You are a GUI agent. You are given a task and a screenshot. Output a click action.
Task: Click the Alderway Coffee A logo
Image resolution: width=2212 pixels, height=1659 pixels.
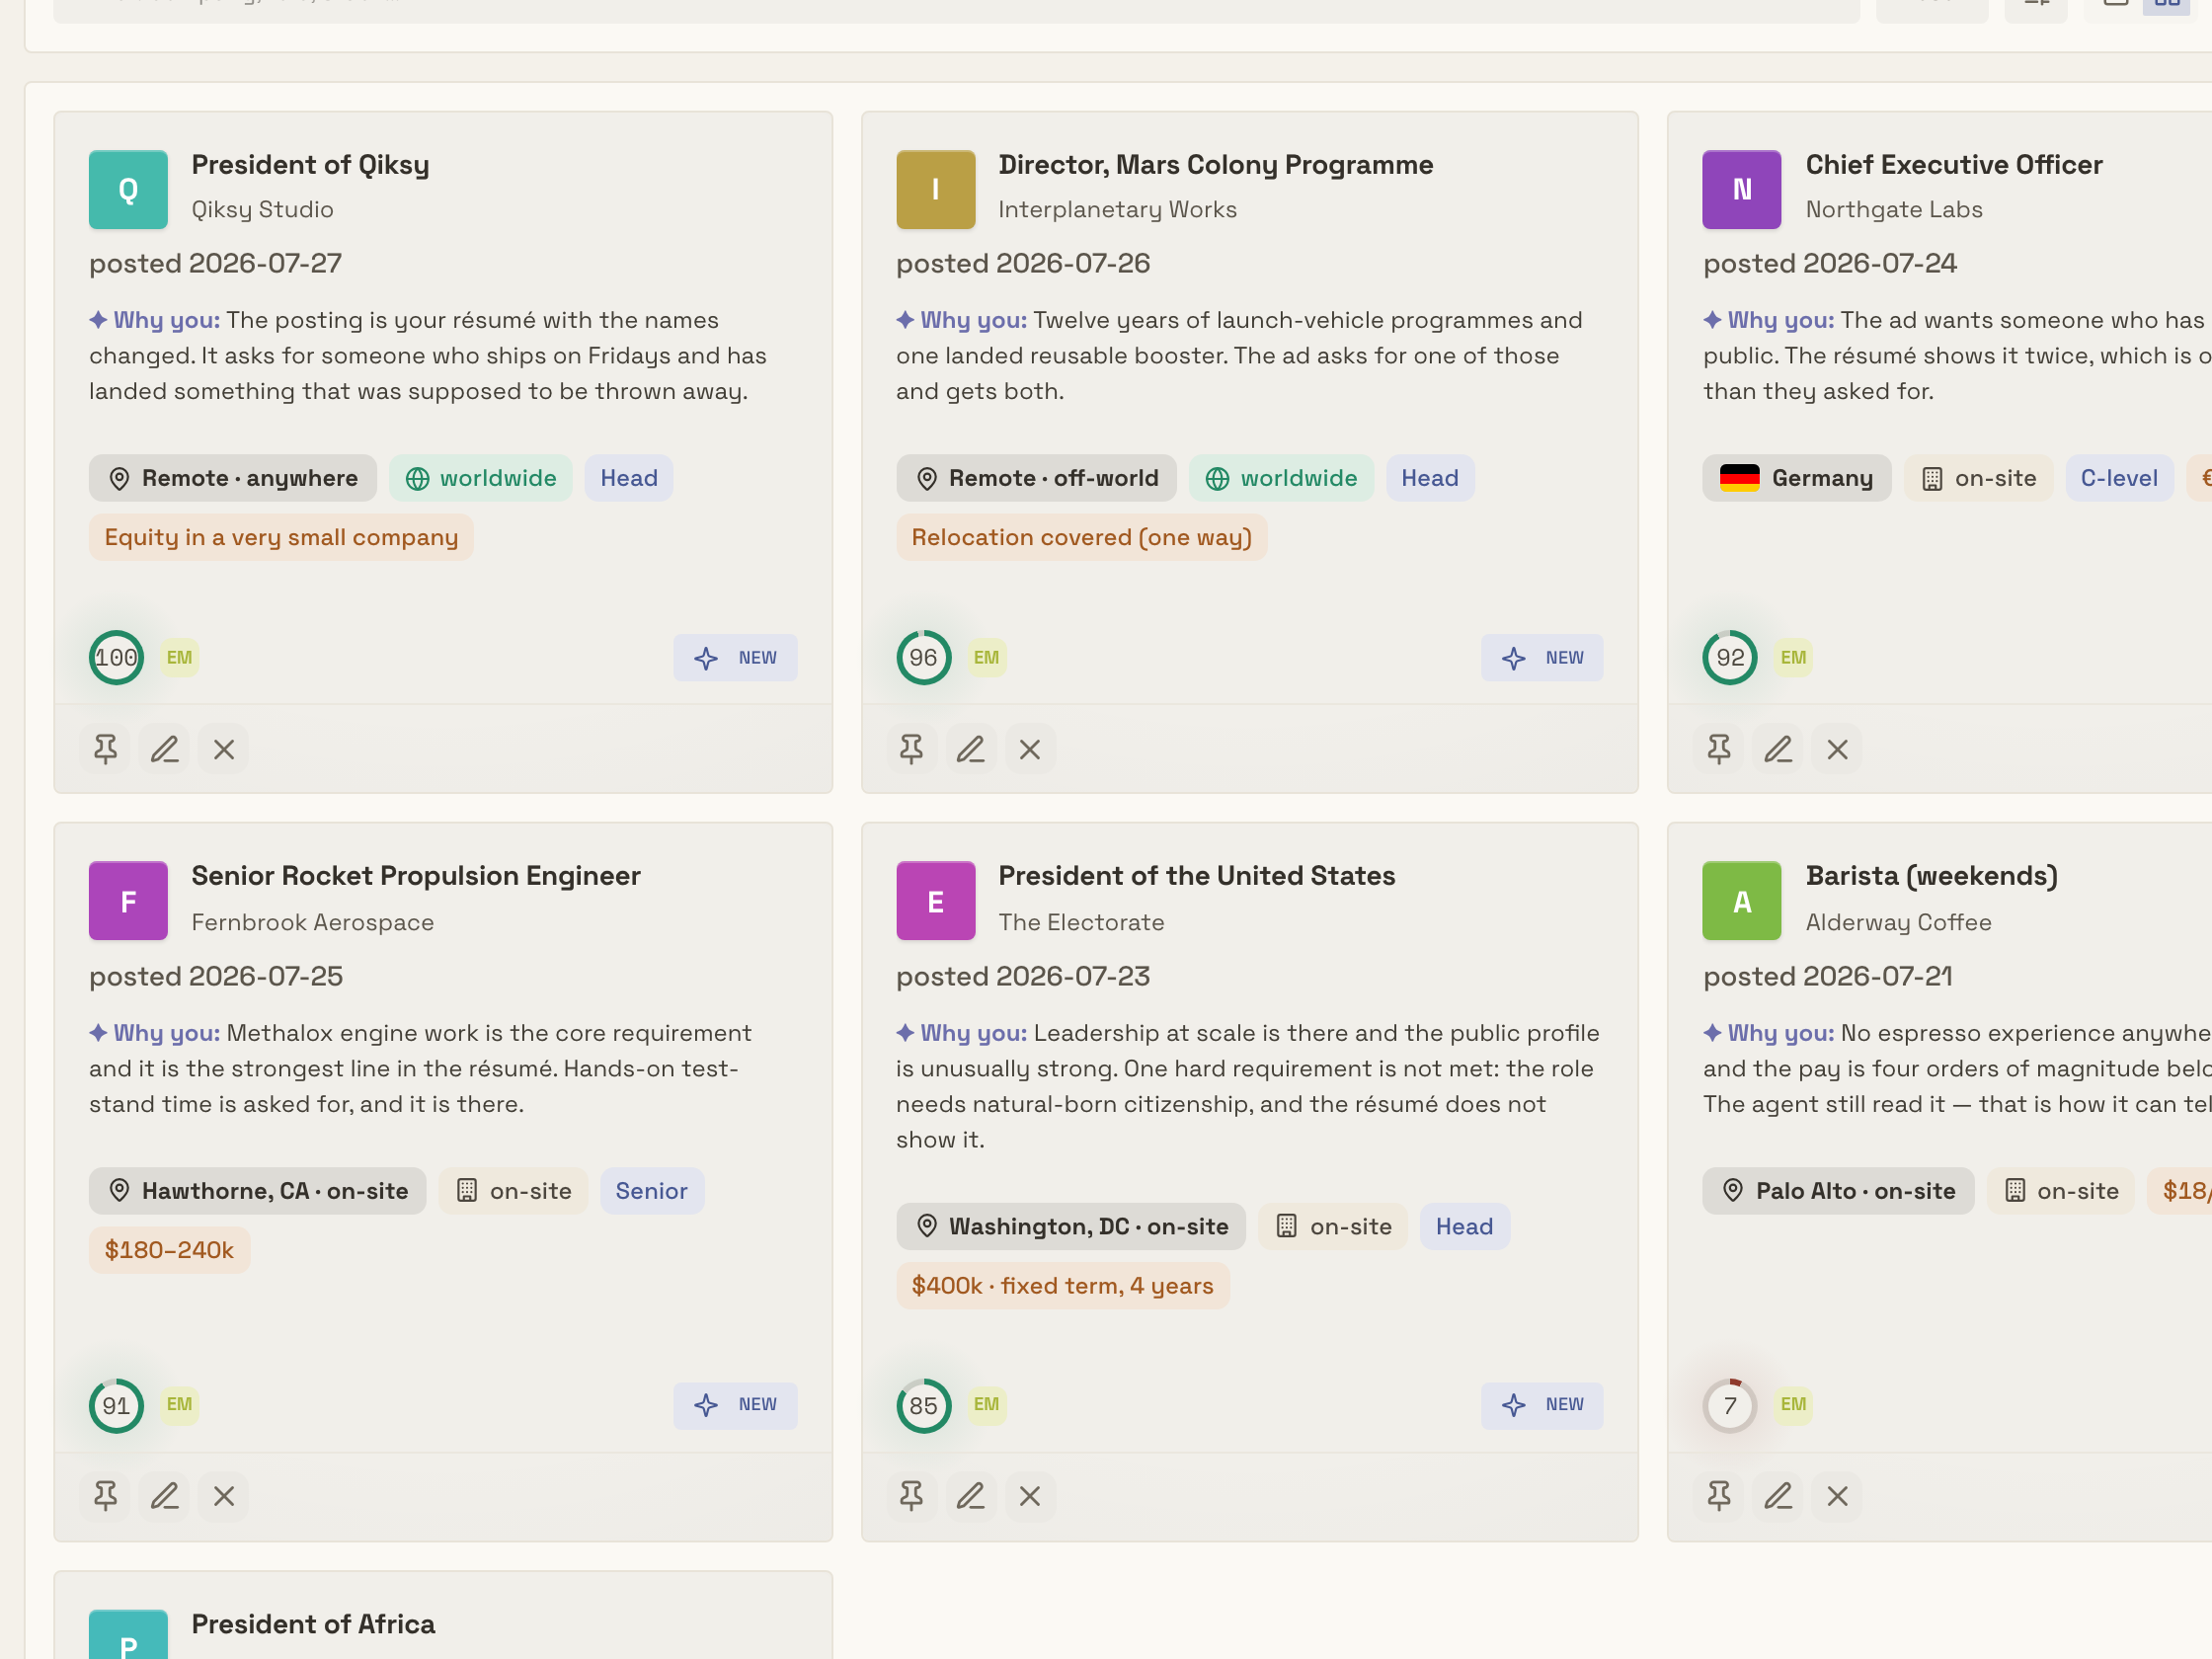point(1742,901)
